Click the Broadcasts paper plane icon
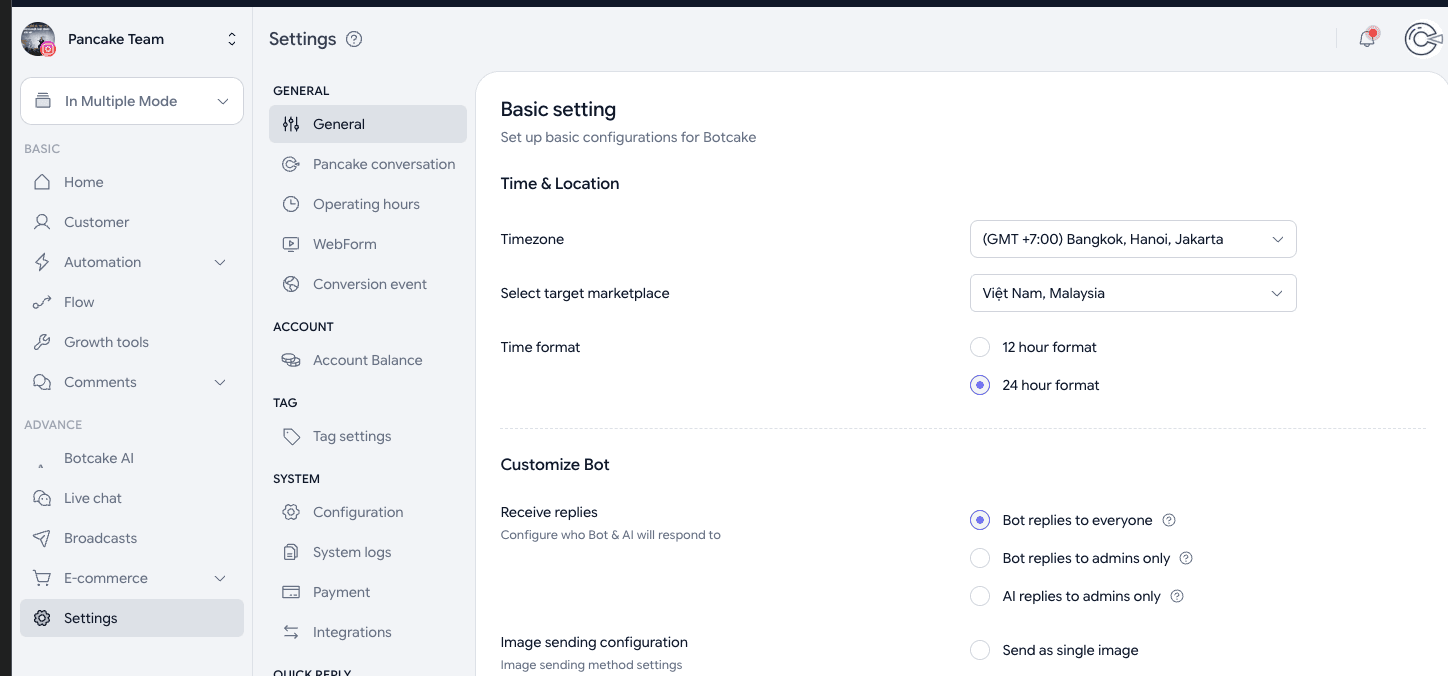The height and width of the screenshot is (676, 1448). [x=42, y=538]
